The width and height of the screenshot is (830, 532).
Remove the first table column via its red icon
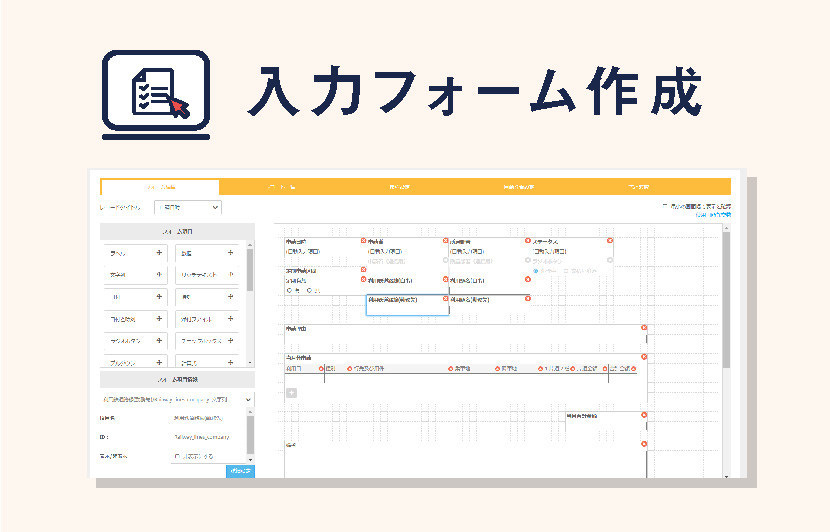coord(321,368)
